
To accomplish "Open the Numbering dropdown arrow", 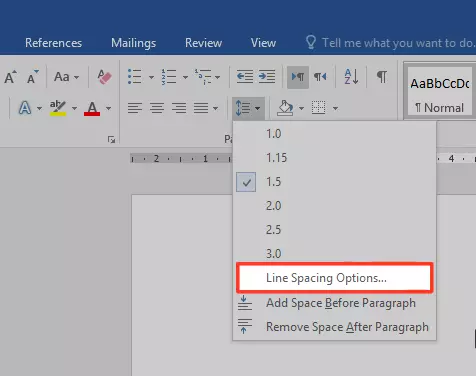I will click(185, 77).
